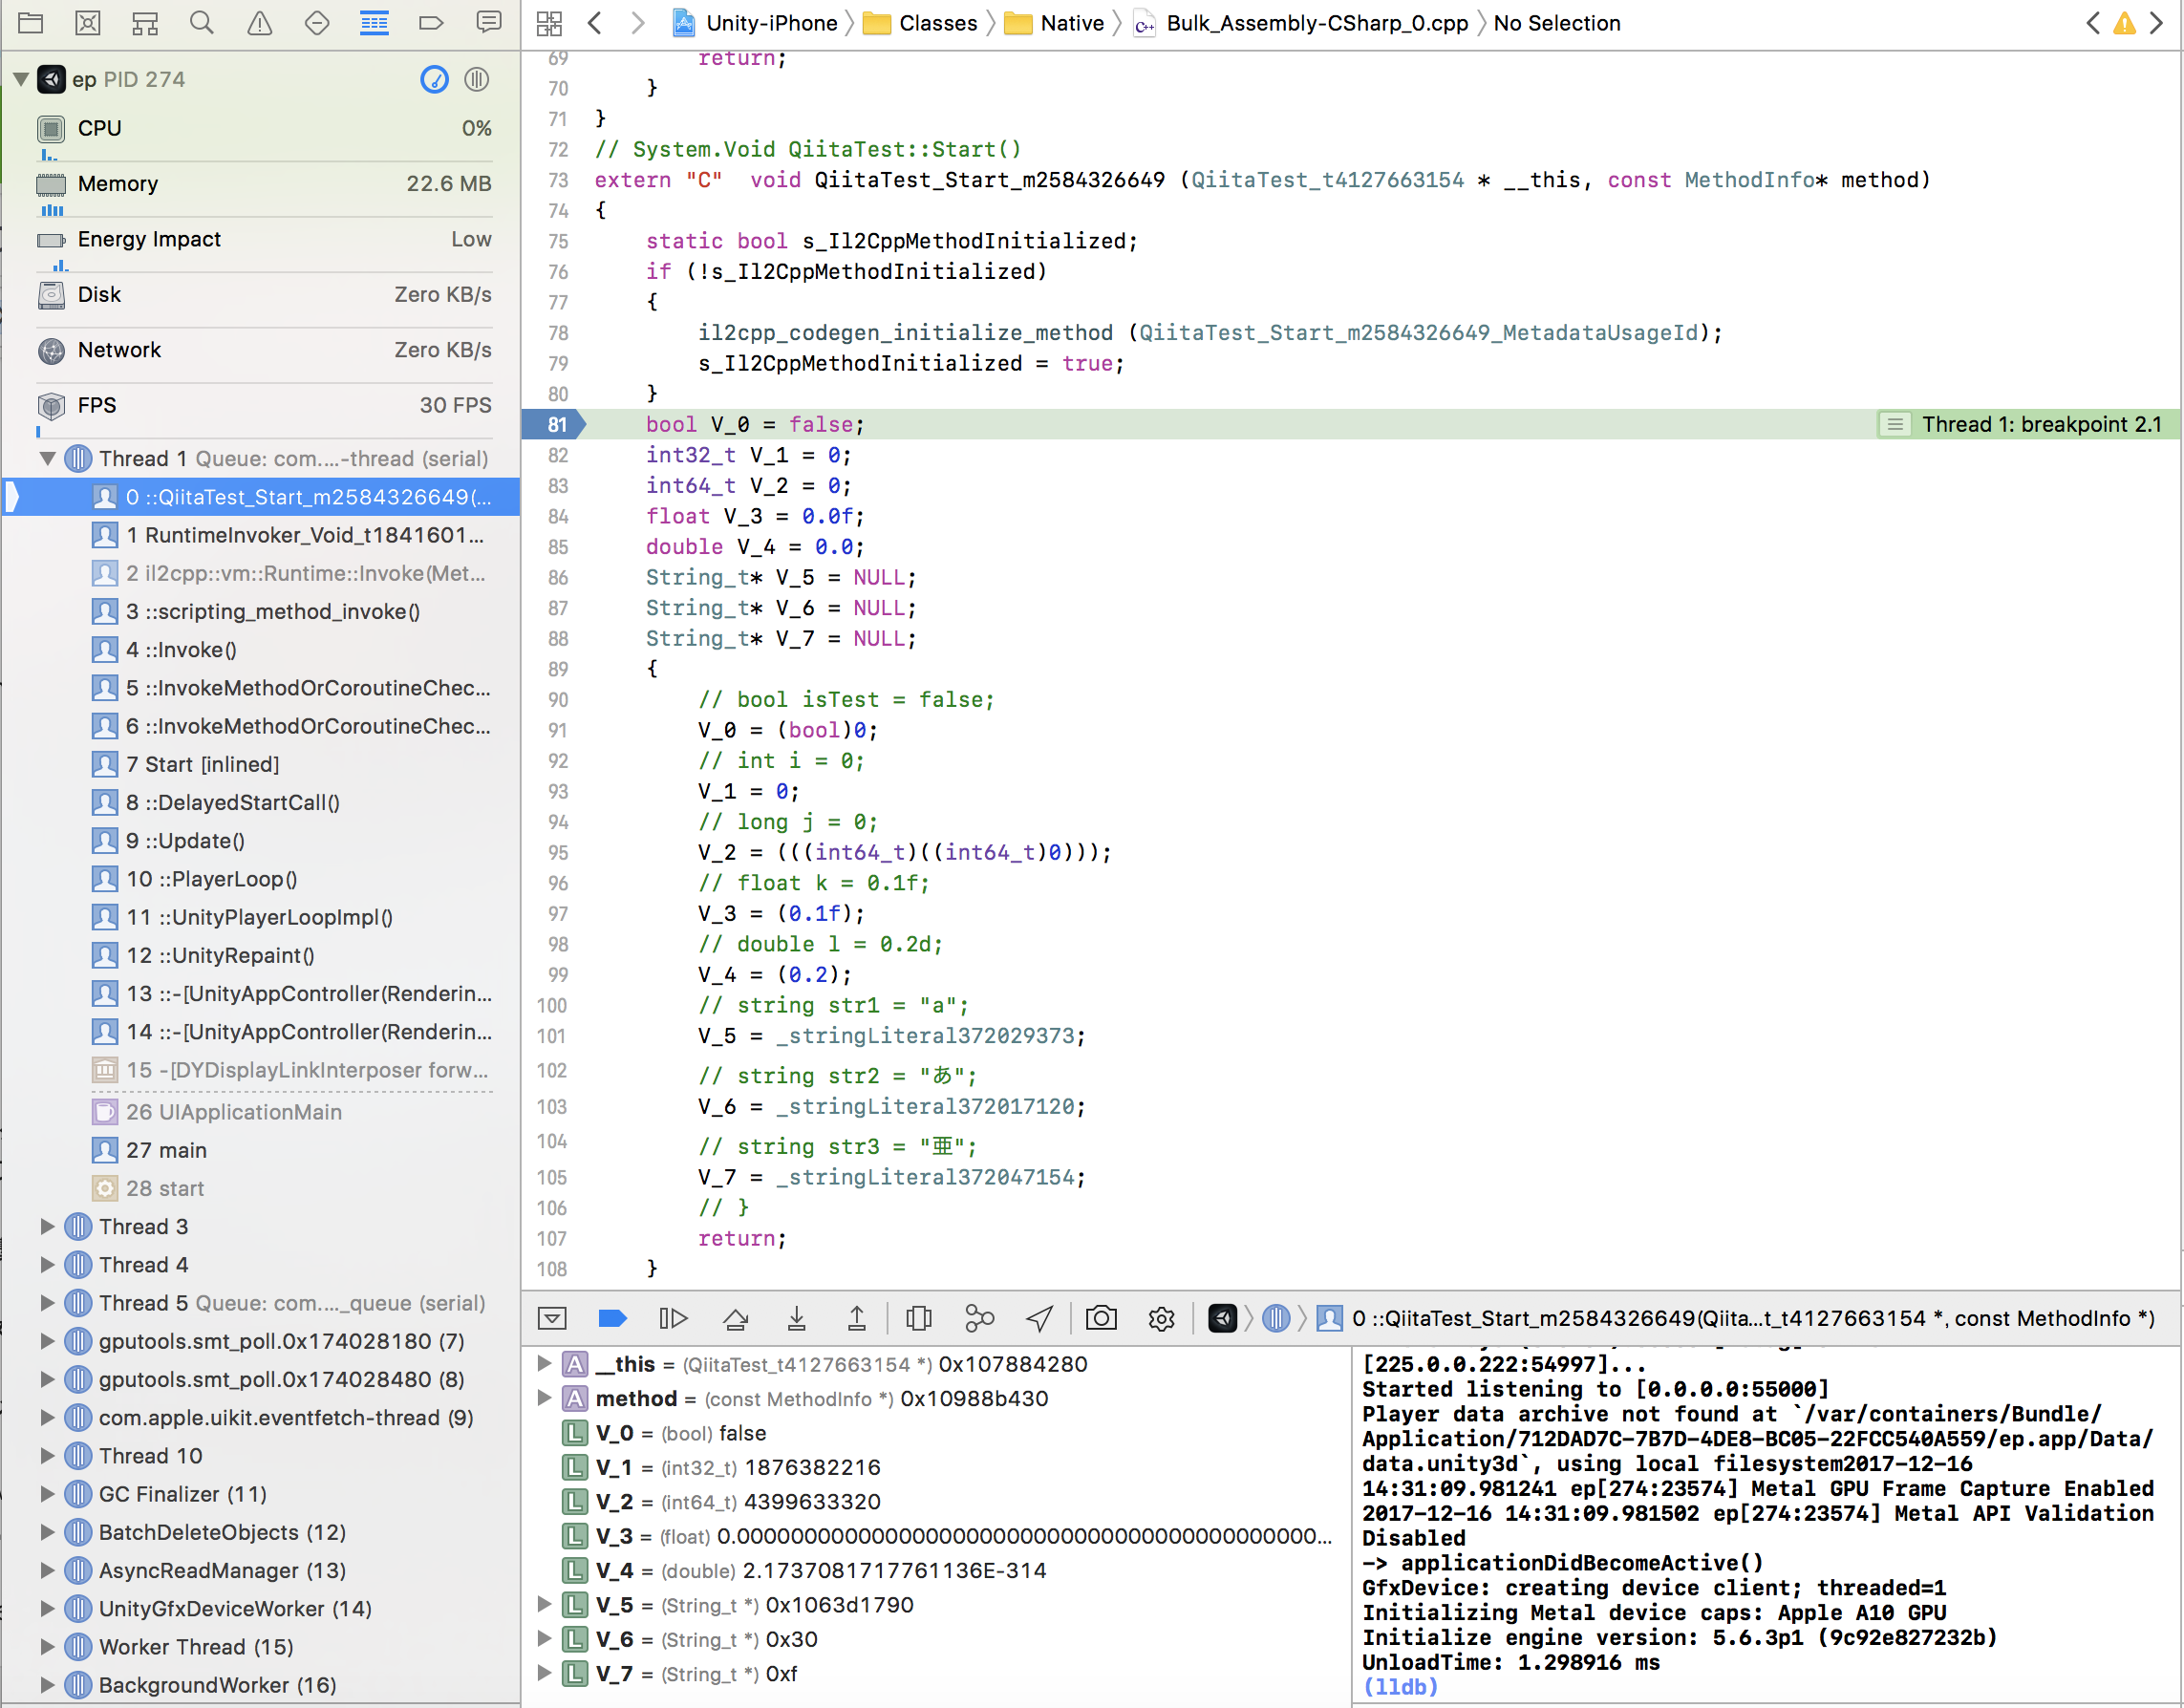This screenshot has width=2184, height=1708.
Task: Click the line 81 breakpoint marker
Action: point(554,424)
